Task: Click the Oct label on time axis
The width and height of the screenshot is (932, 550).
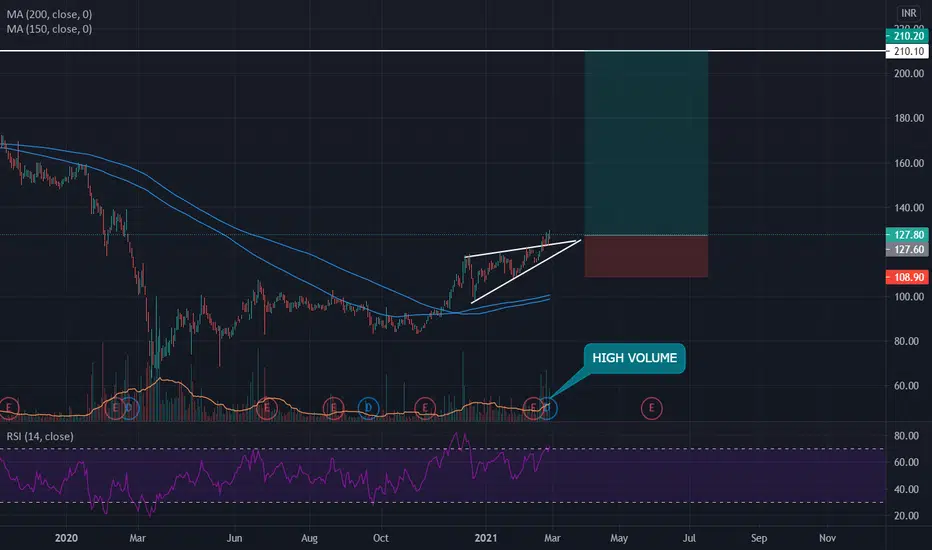Action: click(380, 538)
